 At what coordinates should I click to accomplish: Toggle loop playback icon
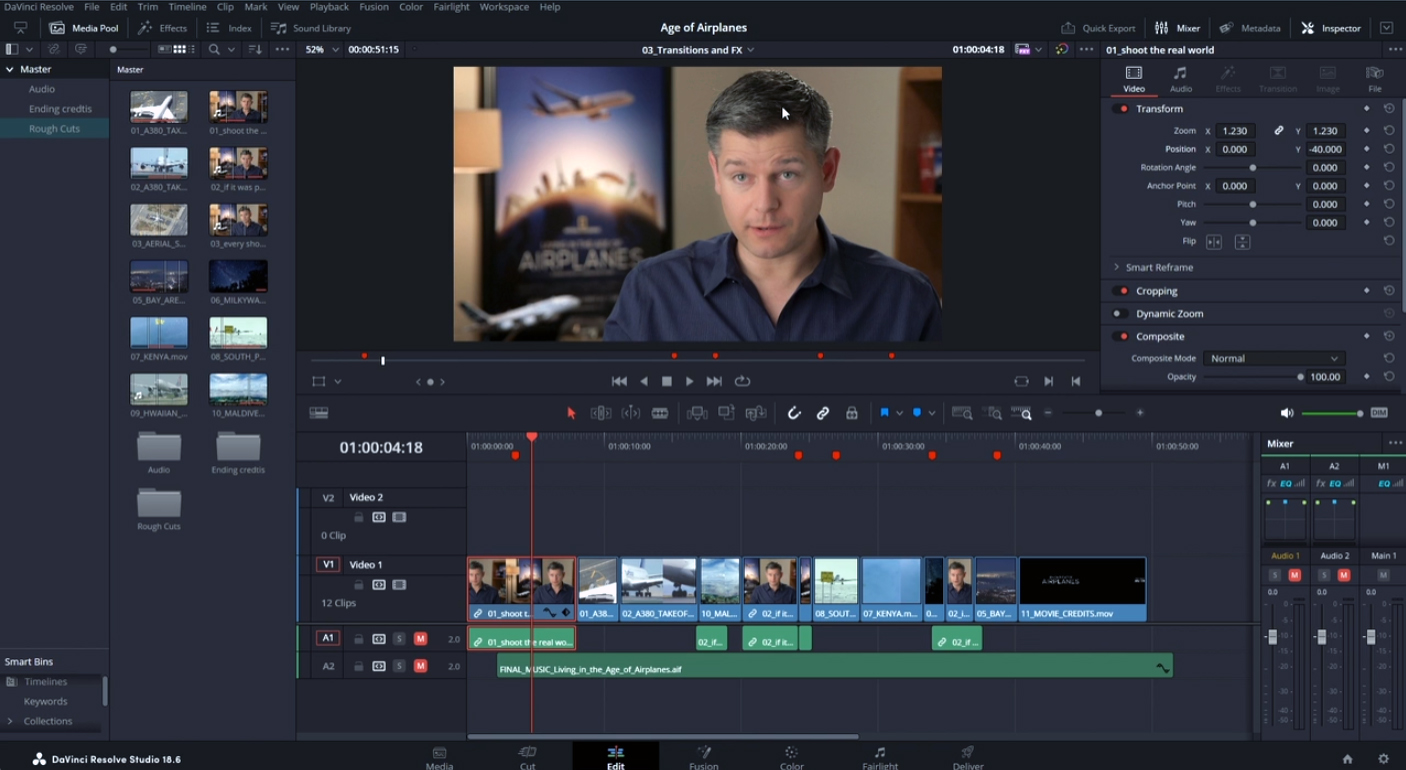coord(742,381)
